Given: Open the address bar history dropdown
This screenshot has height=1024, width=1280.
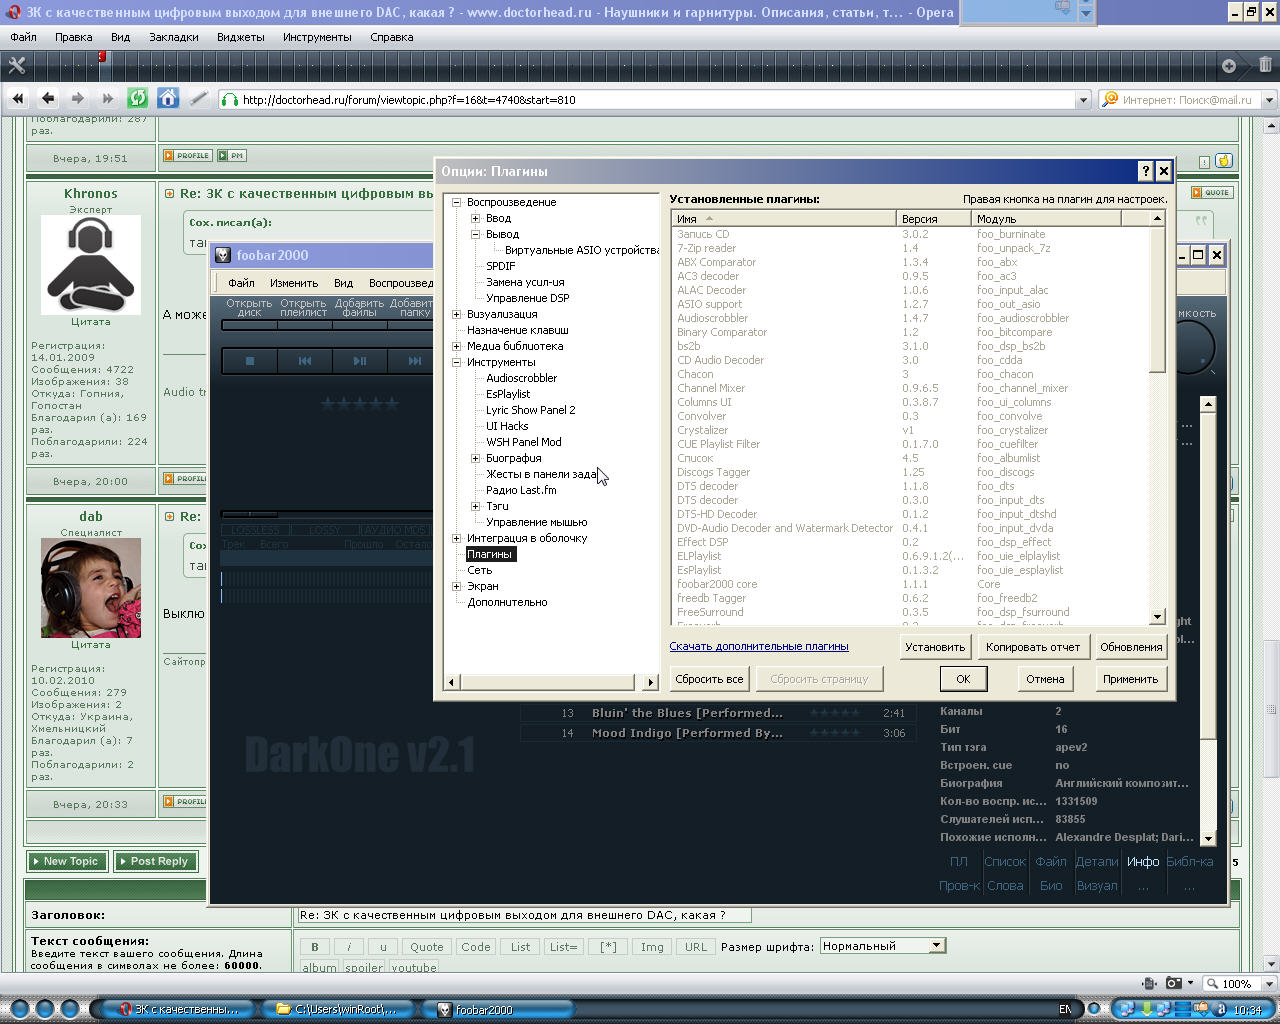Looking at the screenshot, I should 1083,100.
